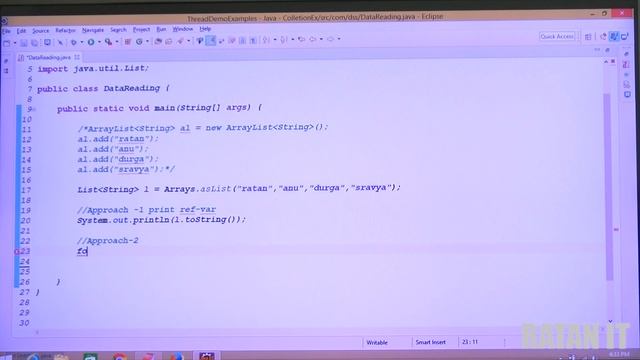This screenshot has height=360, width=640.
Task: Close the DataReading.java editor tab
Action: point(77,57)
